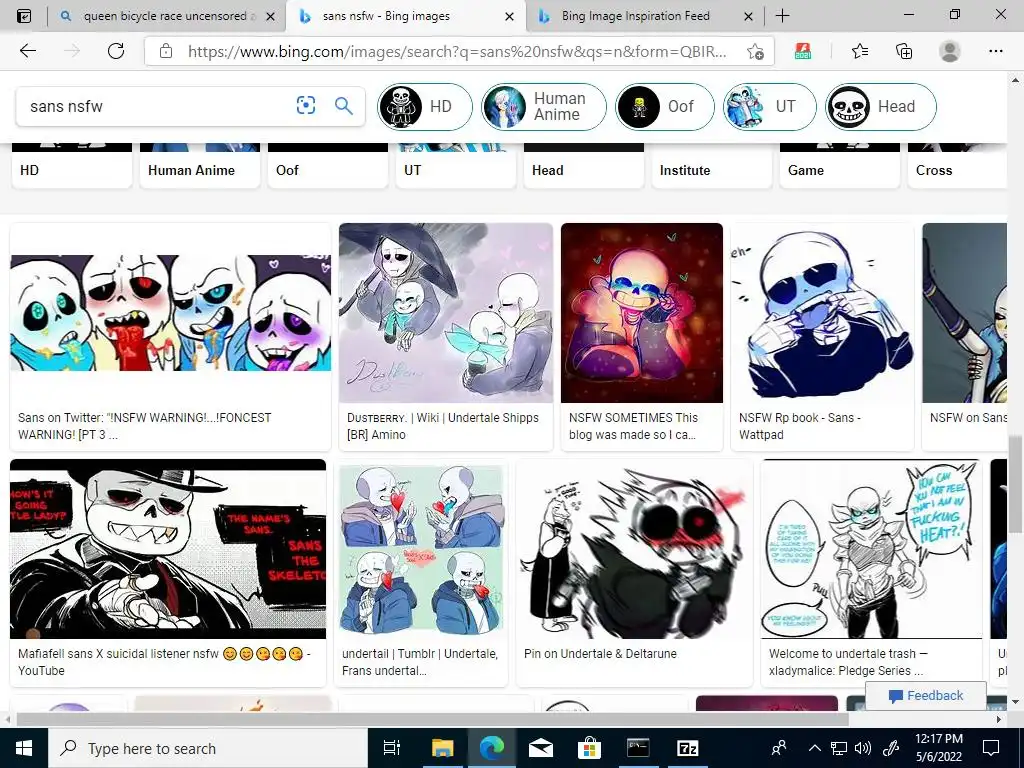This screenshot has height=768, width=1024.
Task: Click the Institute related search card
Action: 712,166
